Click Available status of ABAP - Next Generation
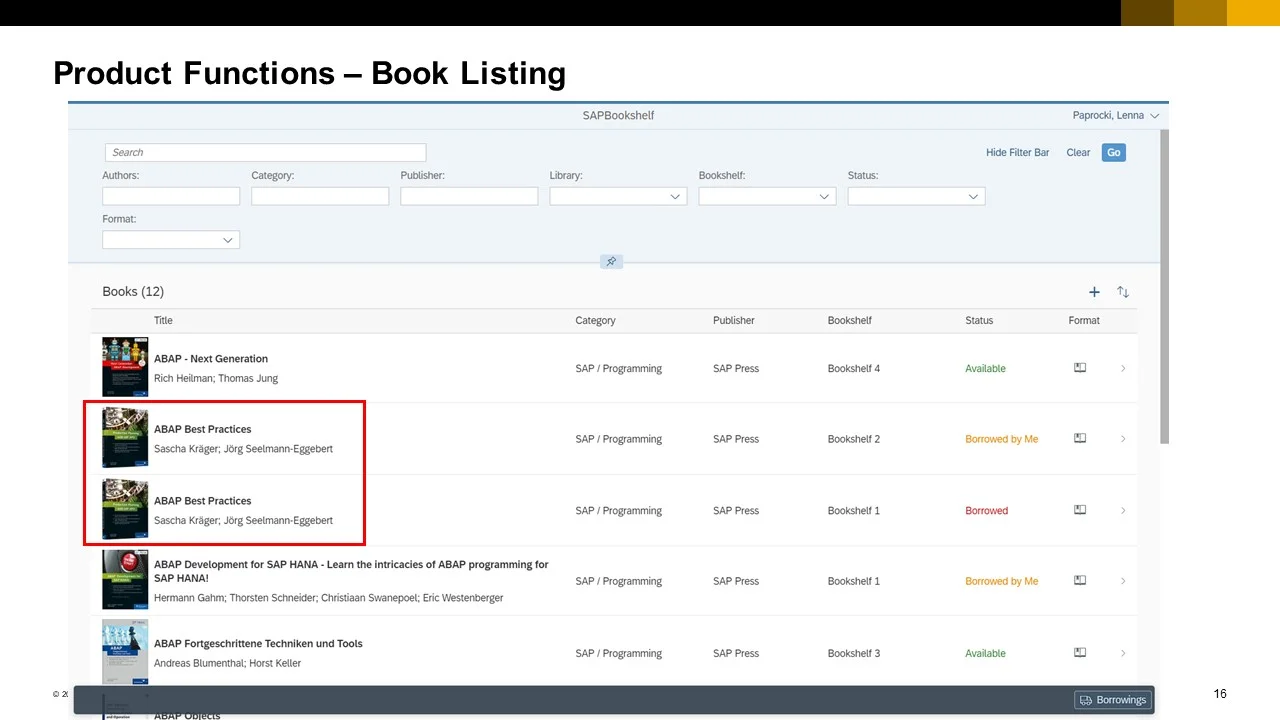The width and height of the screenshot is (1280, 720). [985, 368]
